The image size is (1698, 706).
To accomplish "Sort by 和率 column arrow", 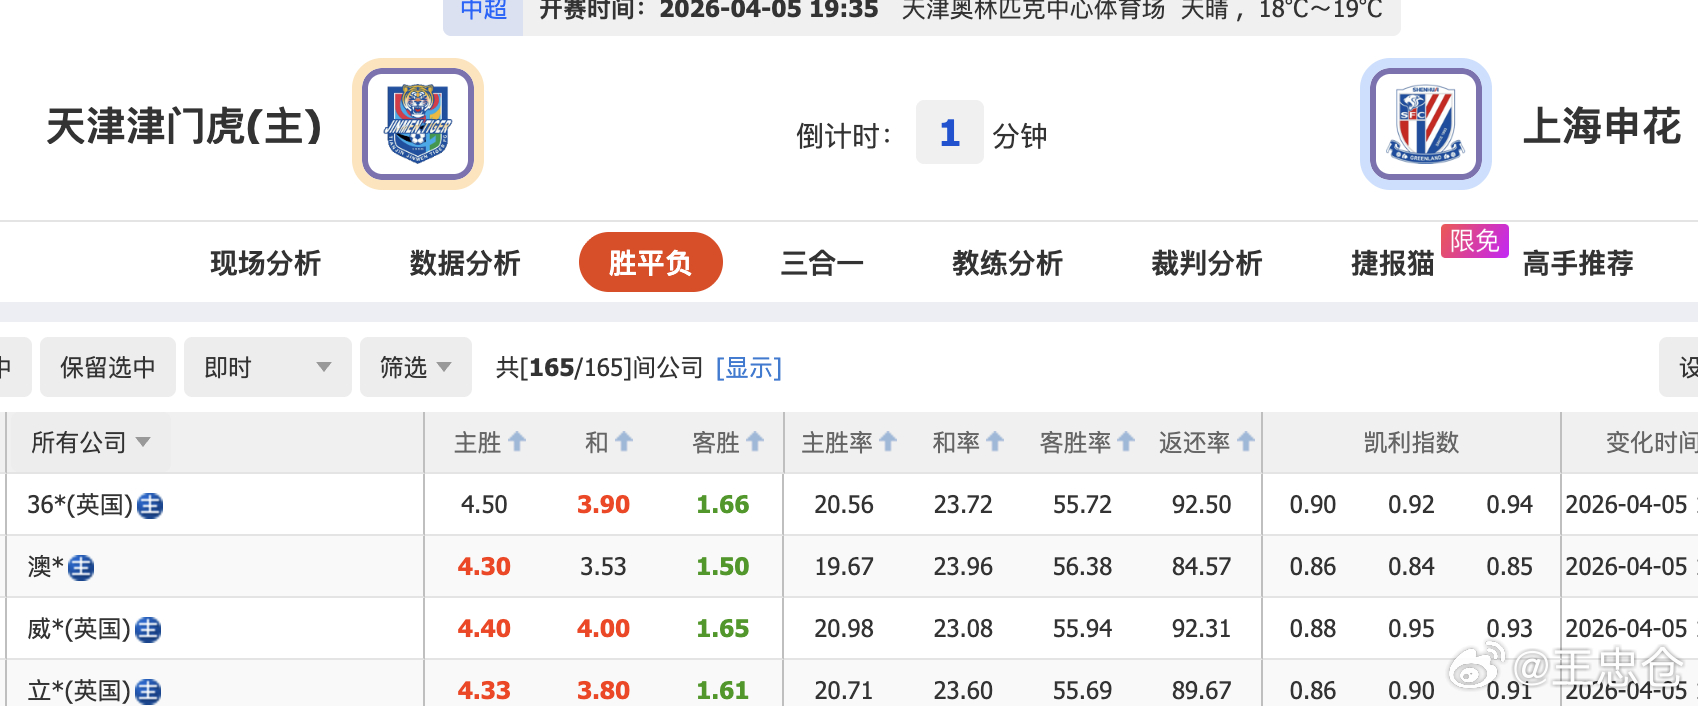I will click(x=995, y=441).
